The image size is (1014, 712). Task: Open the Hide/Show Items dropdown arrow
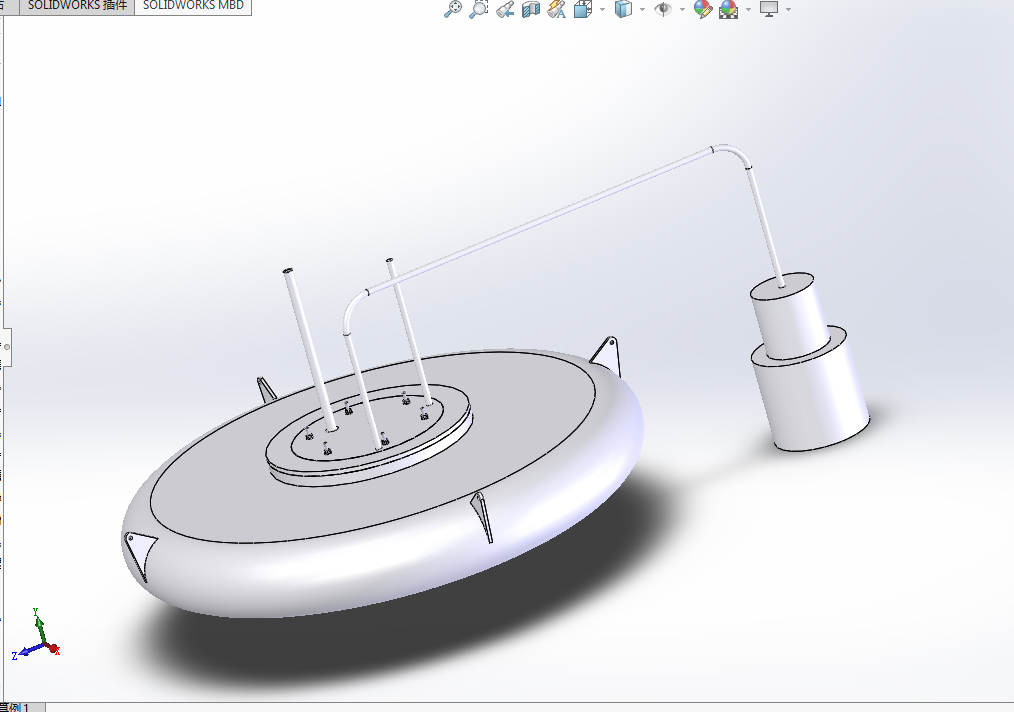click(x=682, y=9)
